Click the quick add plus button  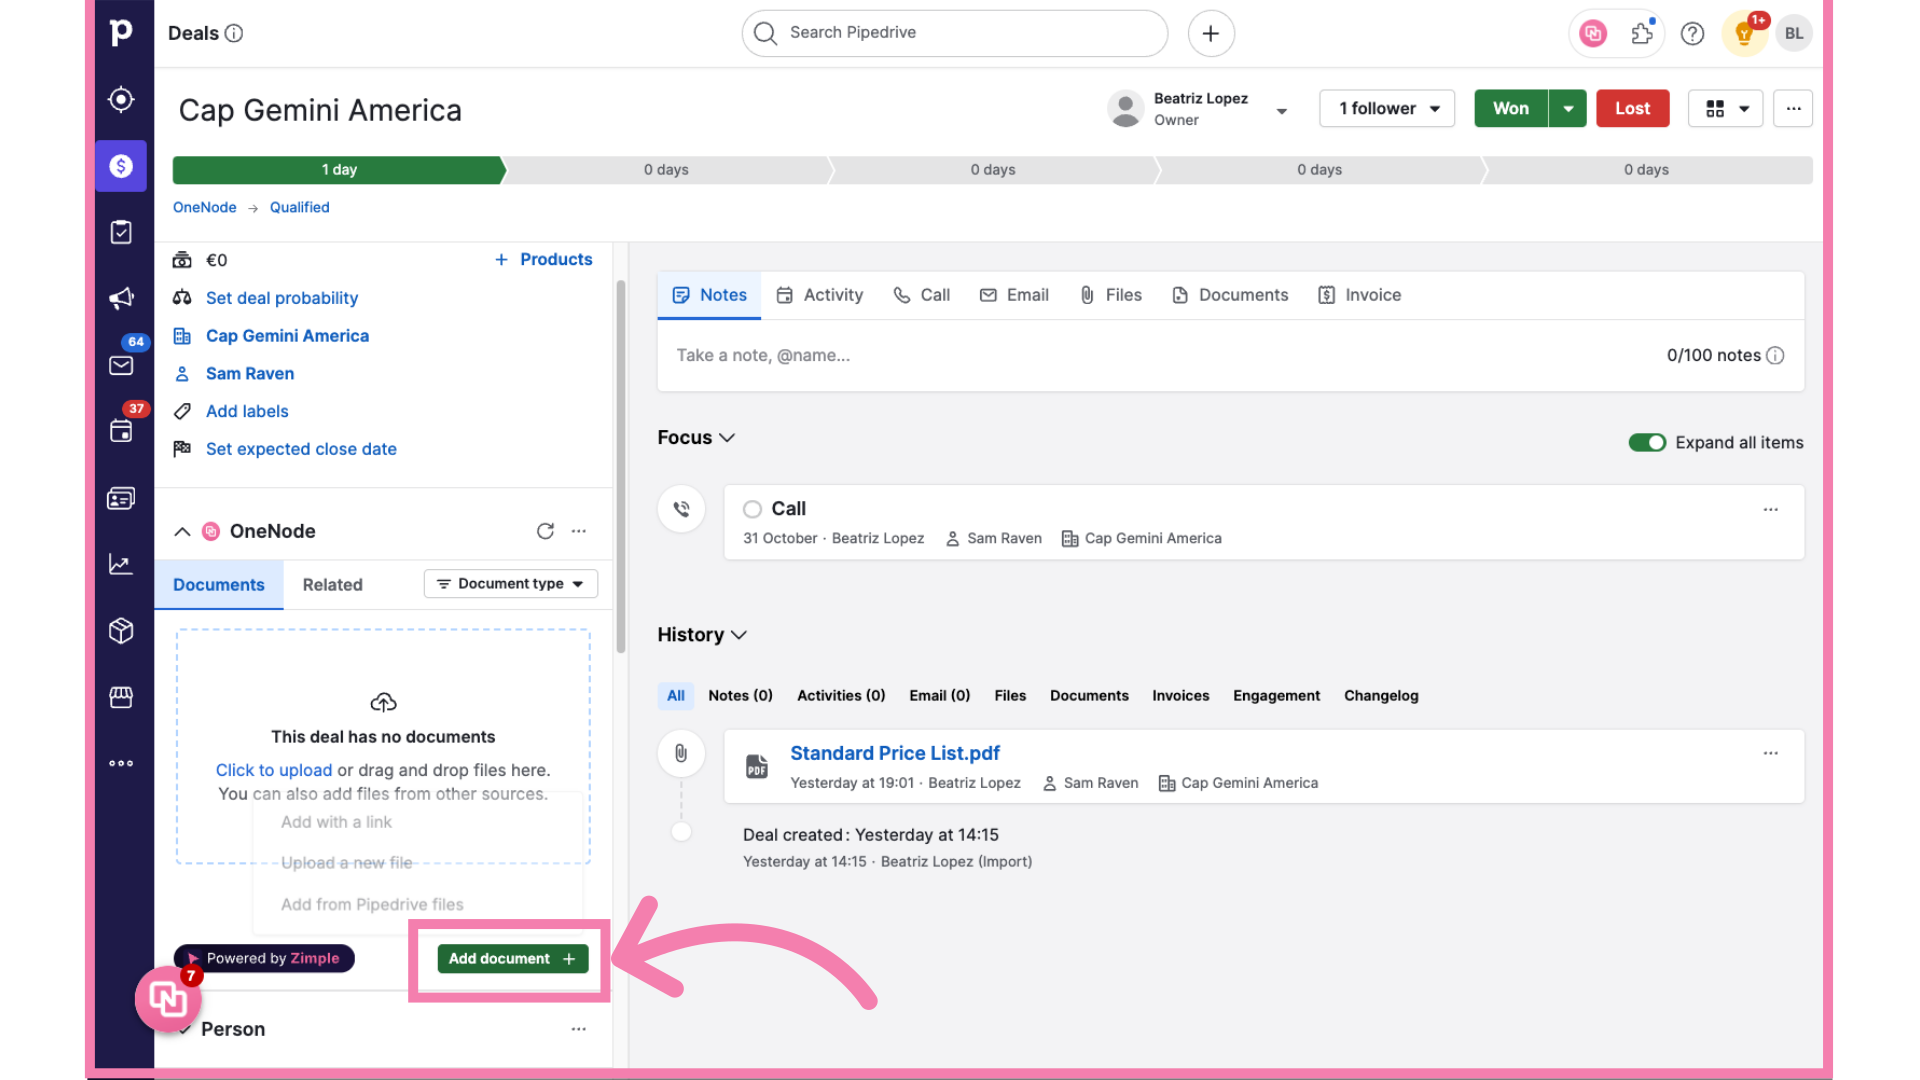[x=1211, y=33]
